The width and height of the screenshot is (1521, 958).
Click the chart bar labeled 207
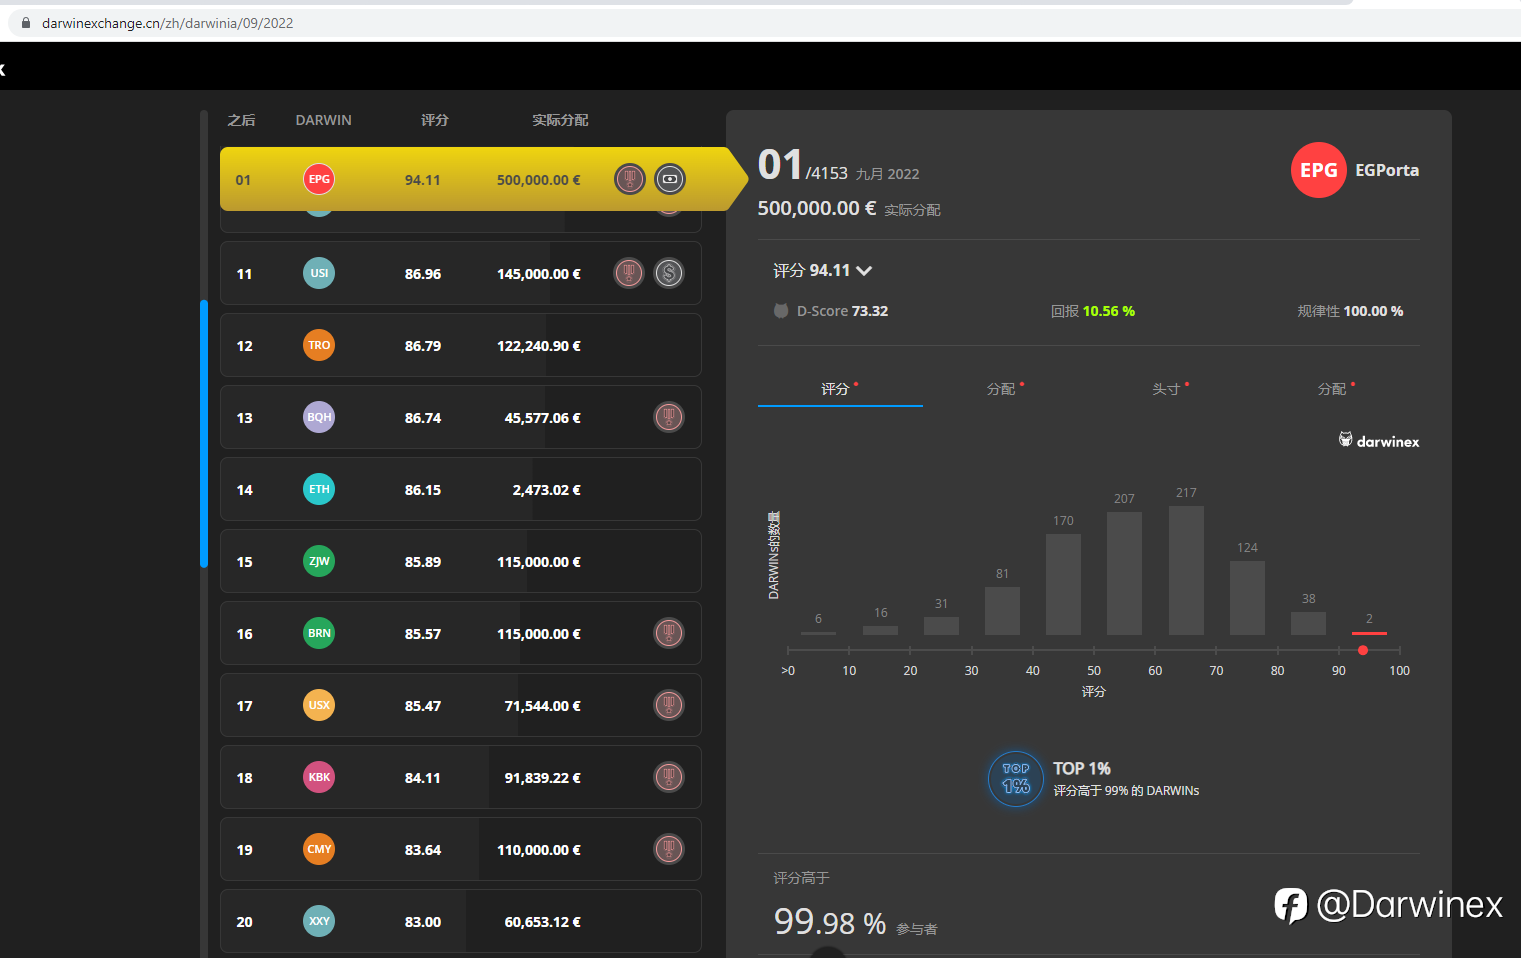1124,573
